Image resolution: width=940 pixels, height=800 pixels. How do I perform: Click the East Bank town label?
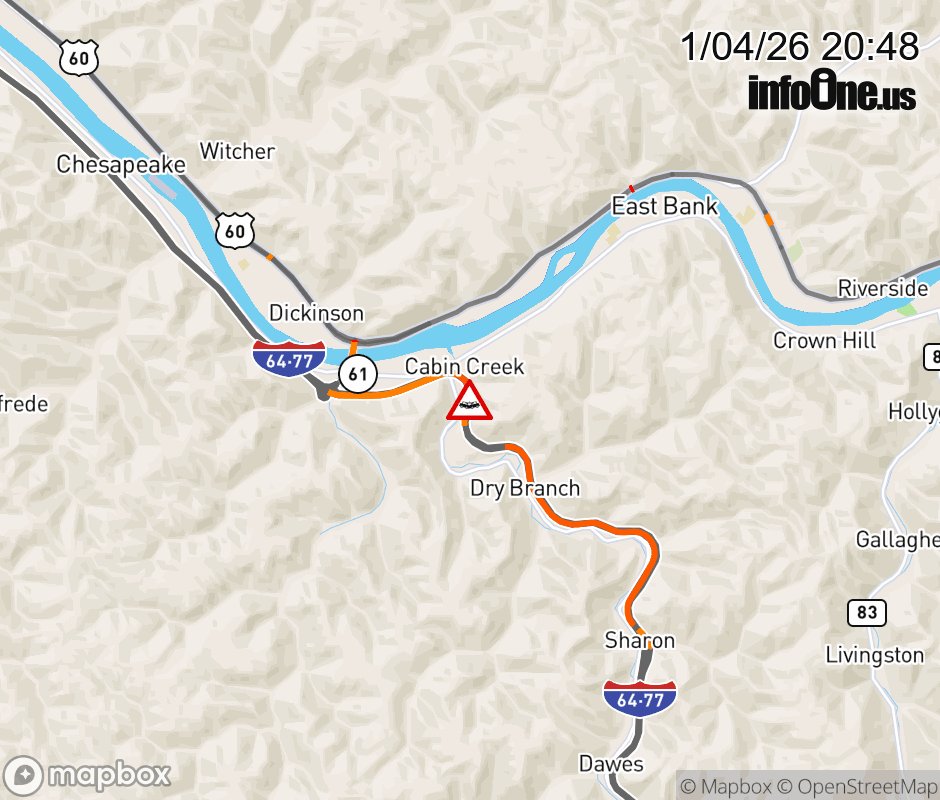tap(664, 206)
